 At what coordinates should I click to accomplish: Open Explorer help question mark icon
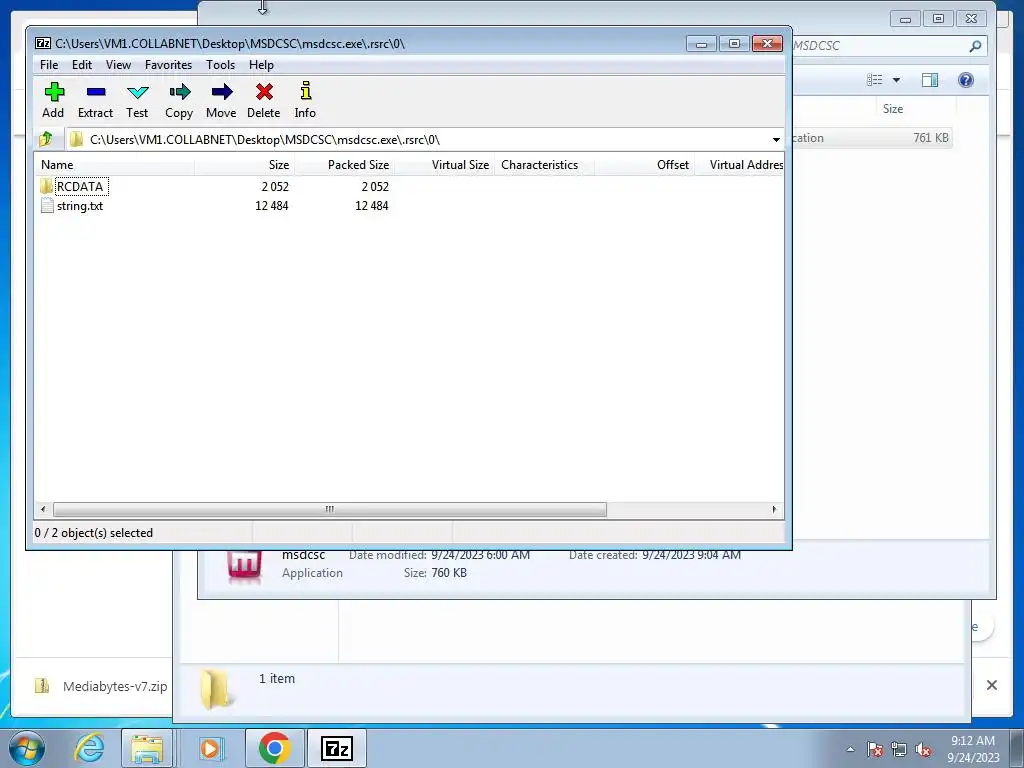tap(966, 80)
